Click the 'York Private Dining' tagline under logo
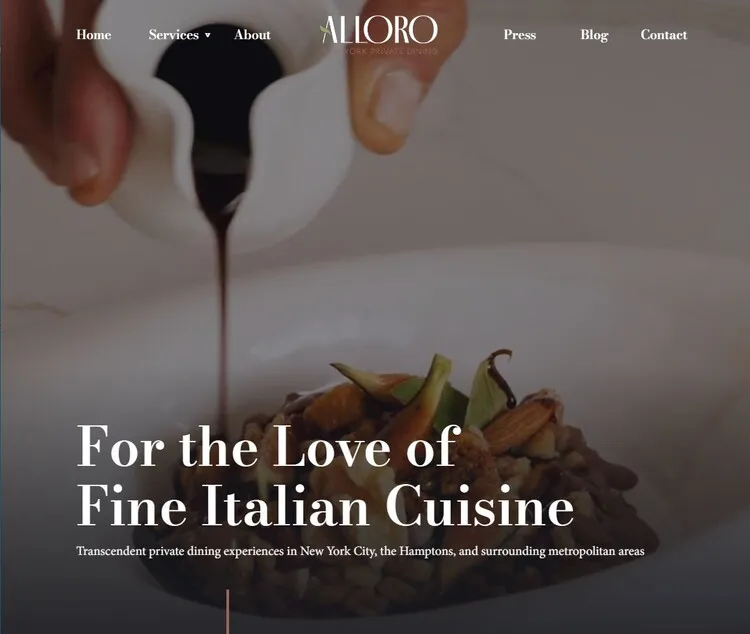750x634 pixels. click(x=391, y=51)
